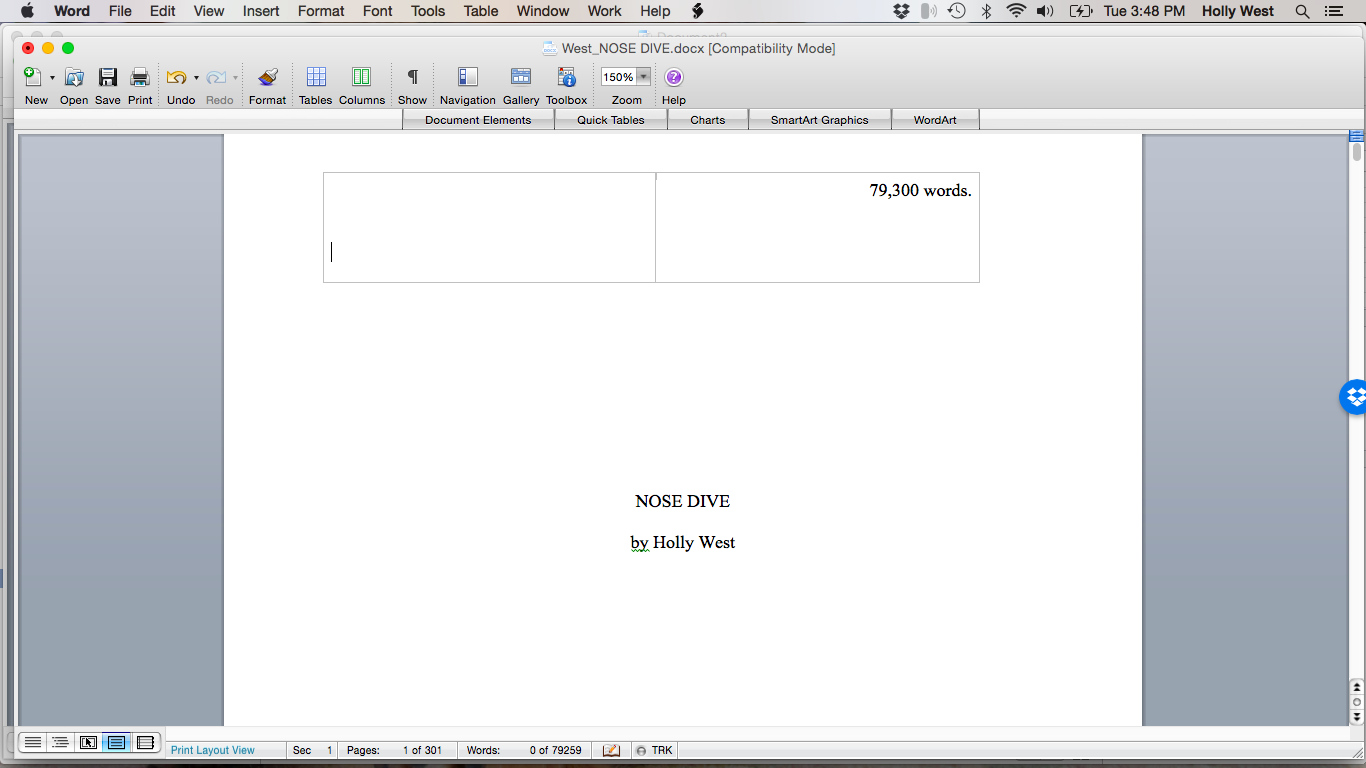
Task: Toggle the Navigation pane
Action: (467, 77)
